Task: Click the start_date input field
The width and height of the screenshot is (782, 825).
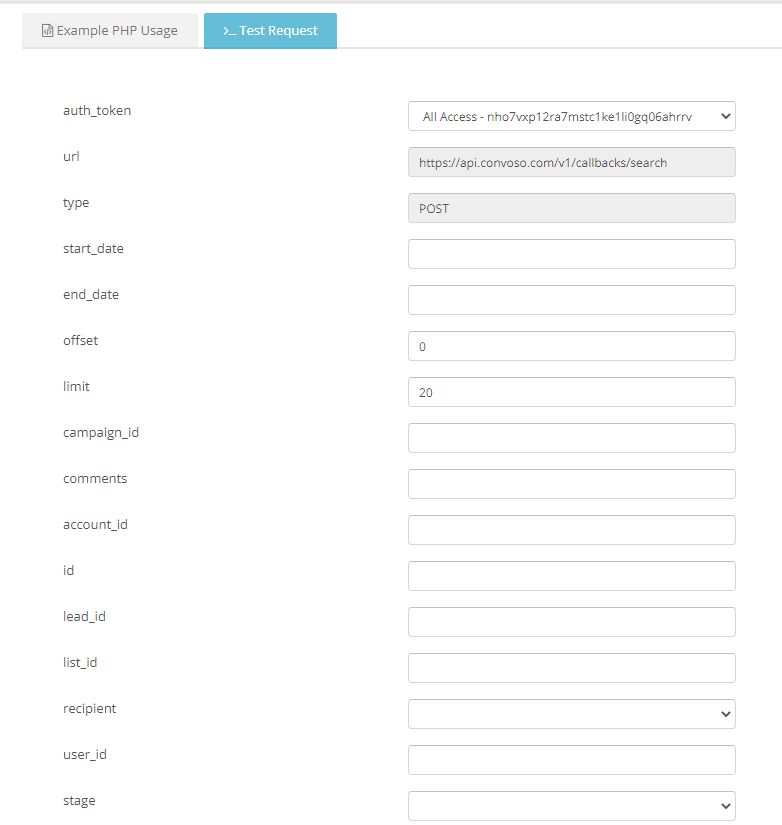Action: tap(571, 254)
